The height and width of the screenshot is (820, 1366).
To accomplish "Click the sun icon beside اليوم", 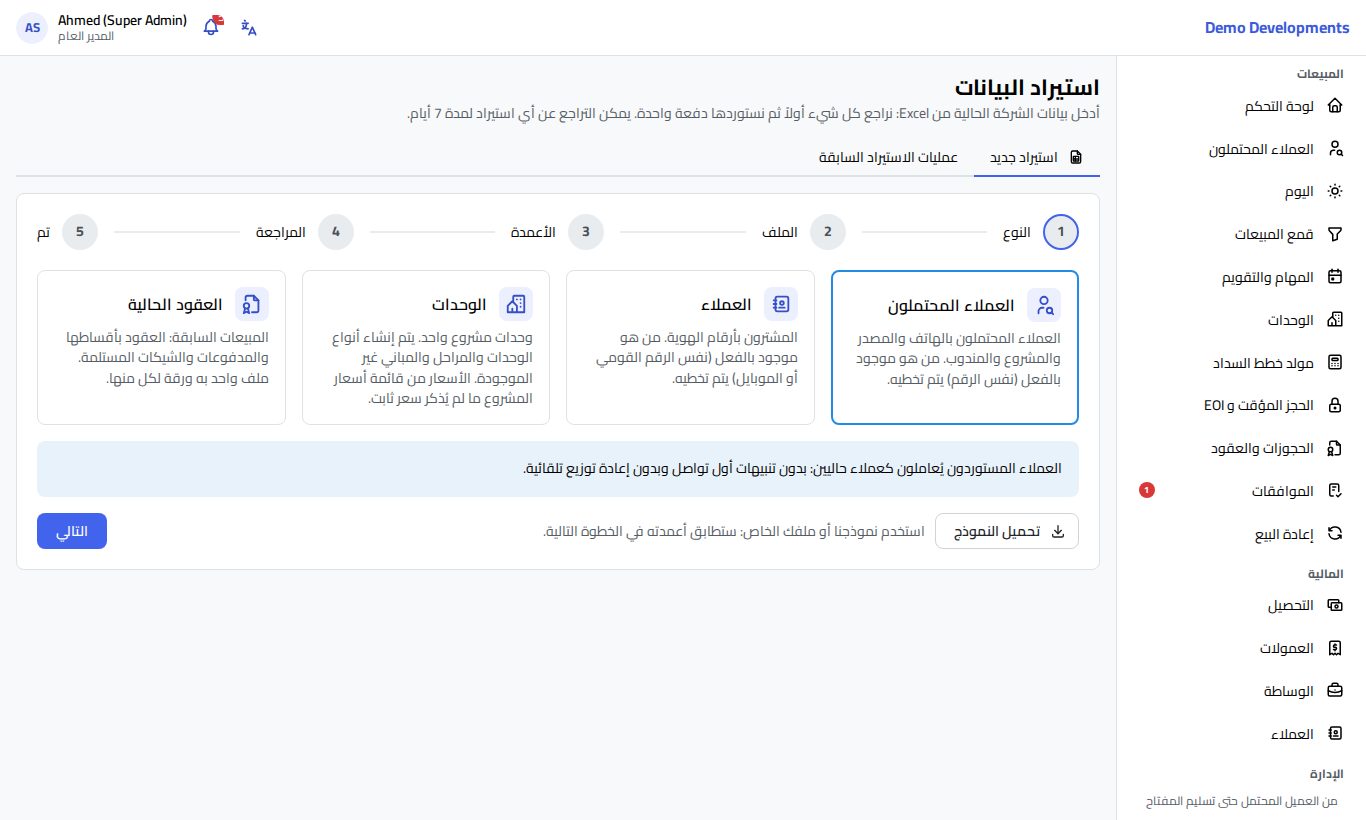I will pos(1334,192).
